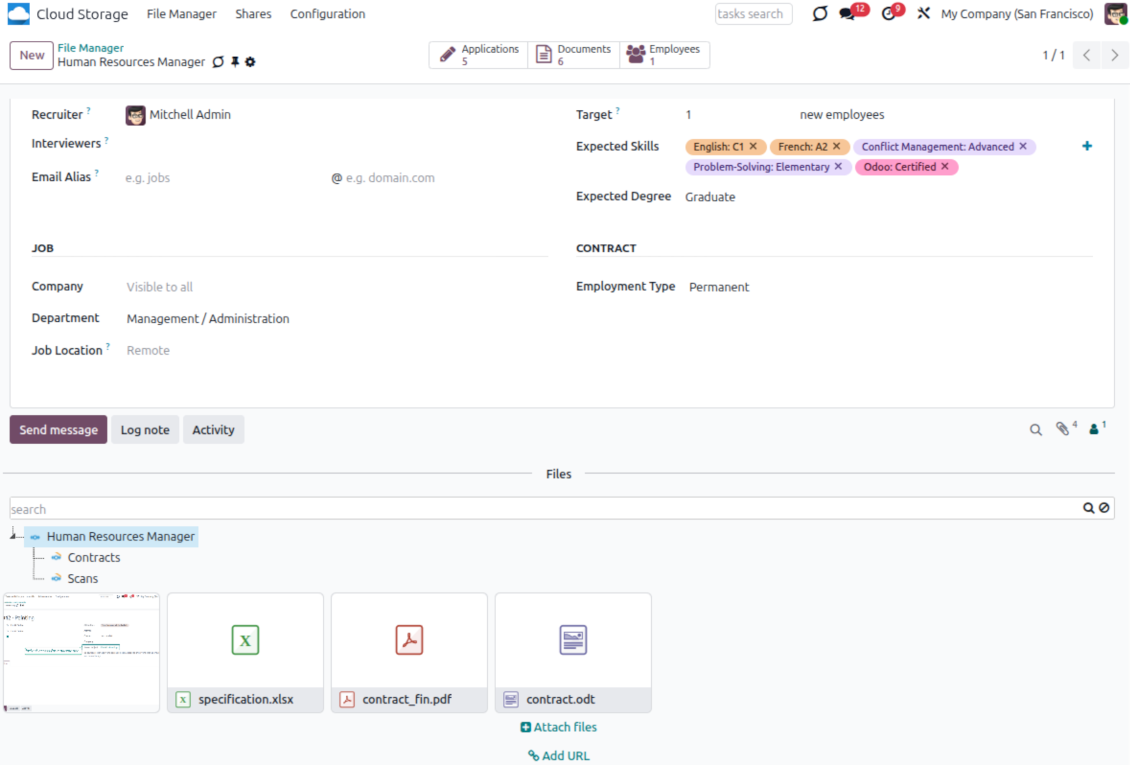
Task: Open the gear actions menu icon
Action: tap(250, 62)
